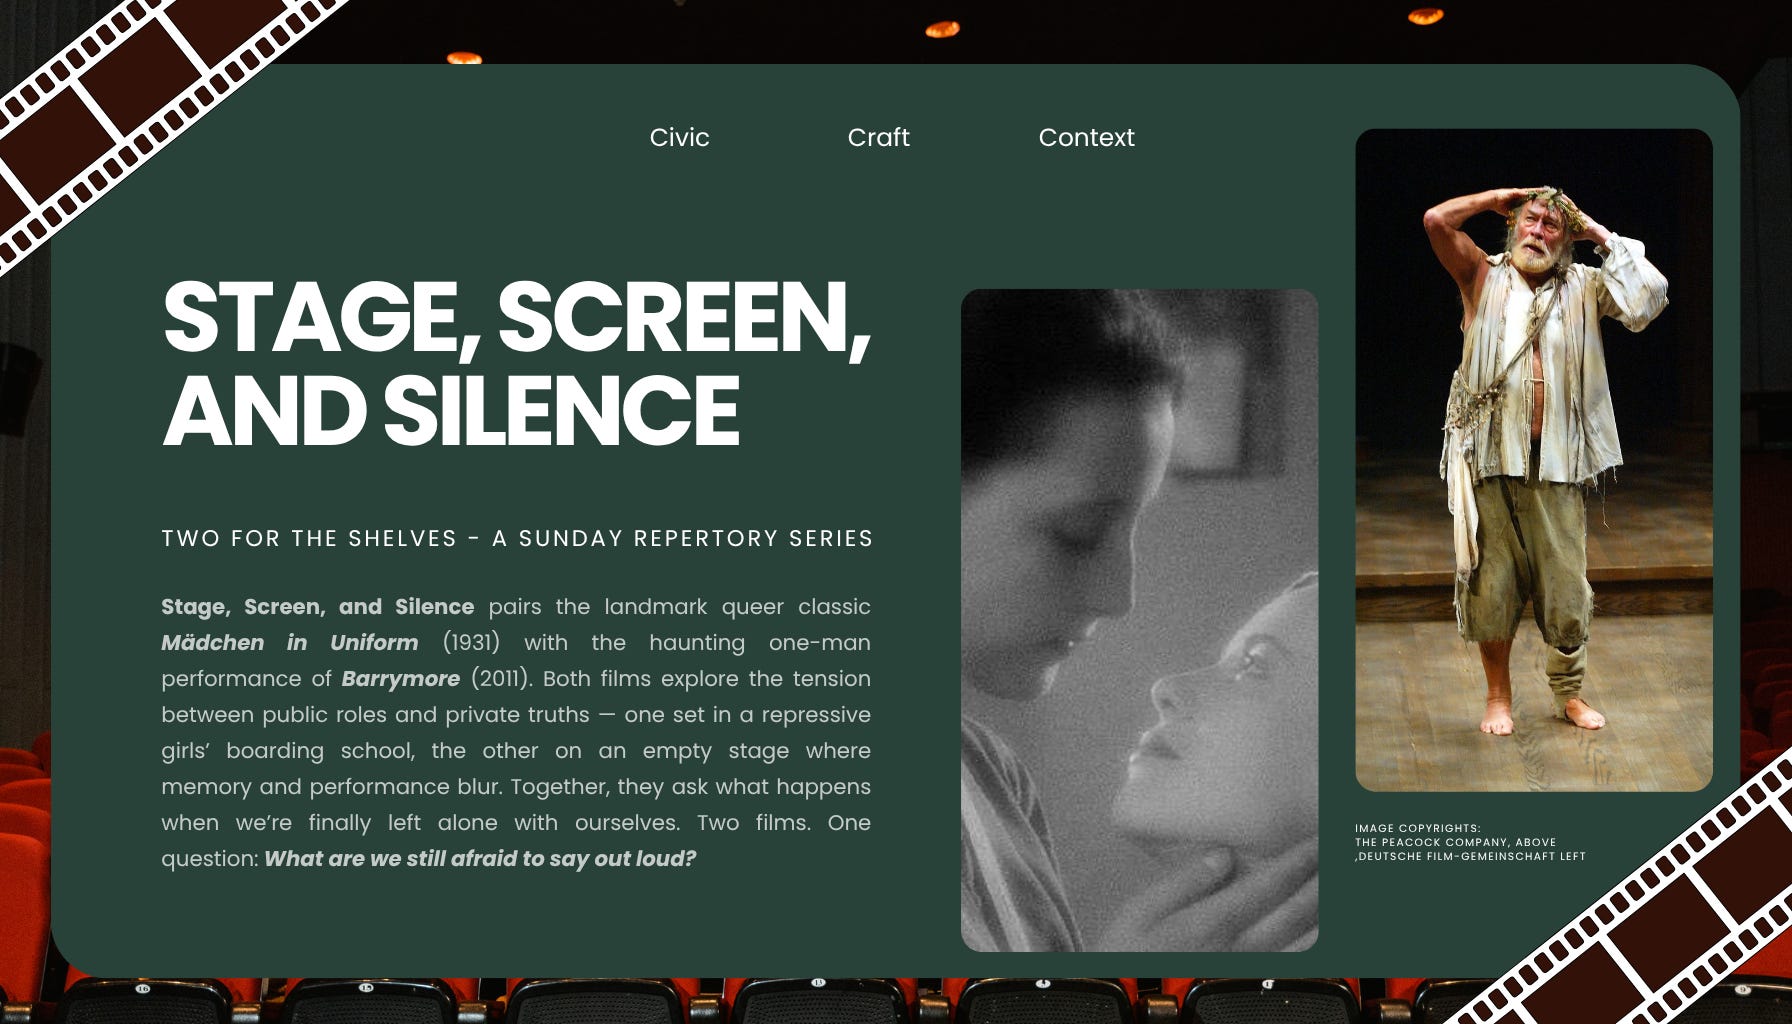Image resolution: width=1792 pixels, height=1024 pixels.
Task: Click 'DEUTSCHE FILM-GEMEINSCHAFT LEFT' credit text
Action: [x=1472, y=856]
